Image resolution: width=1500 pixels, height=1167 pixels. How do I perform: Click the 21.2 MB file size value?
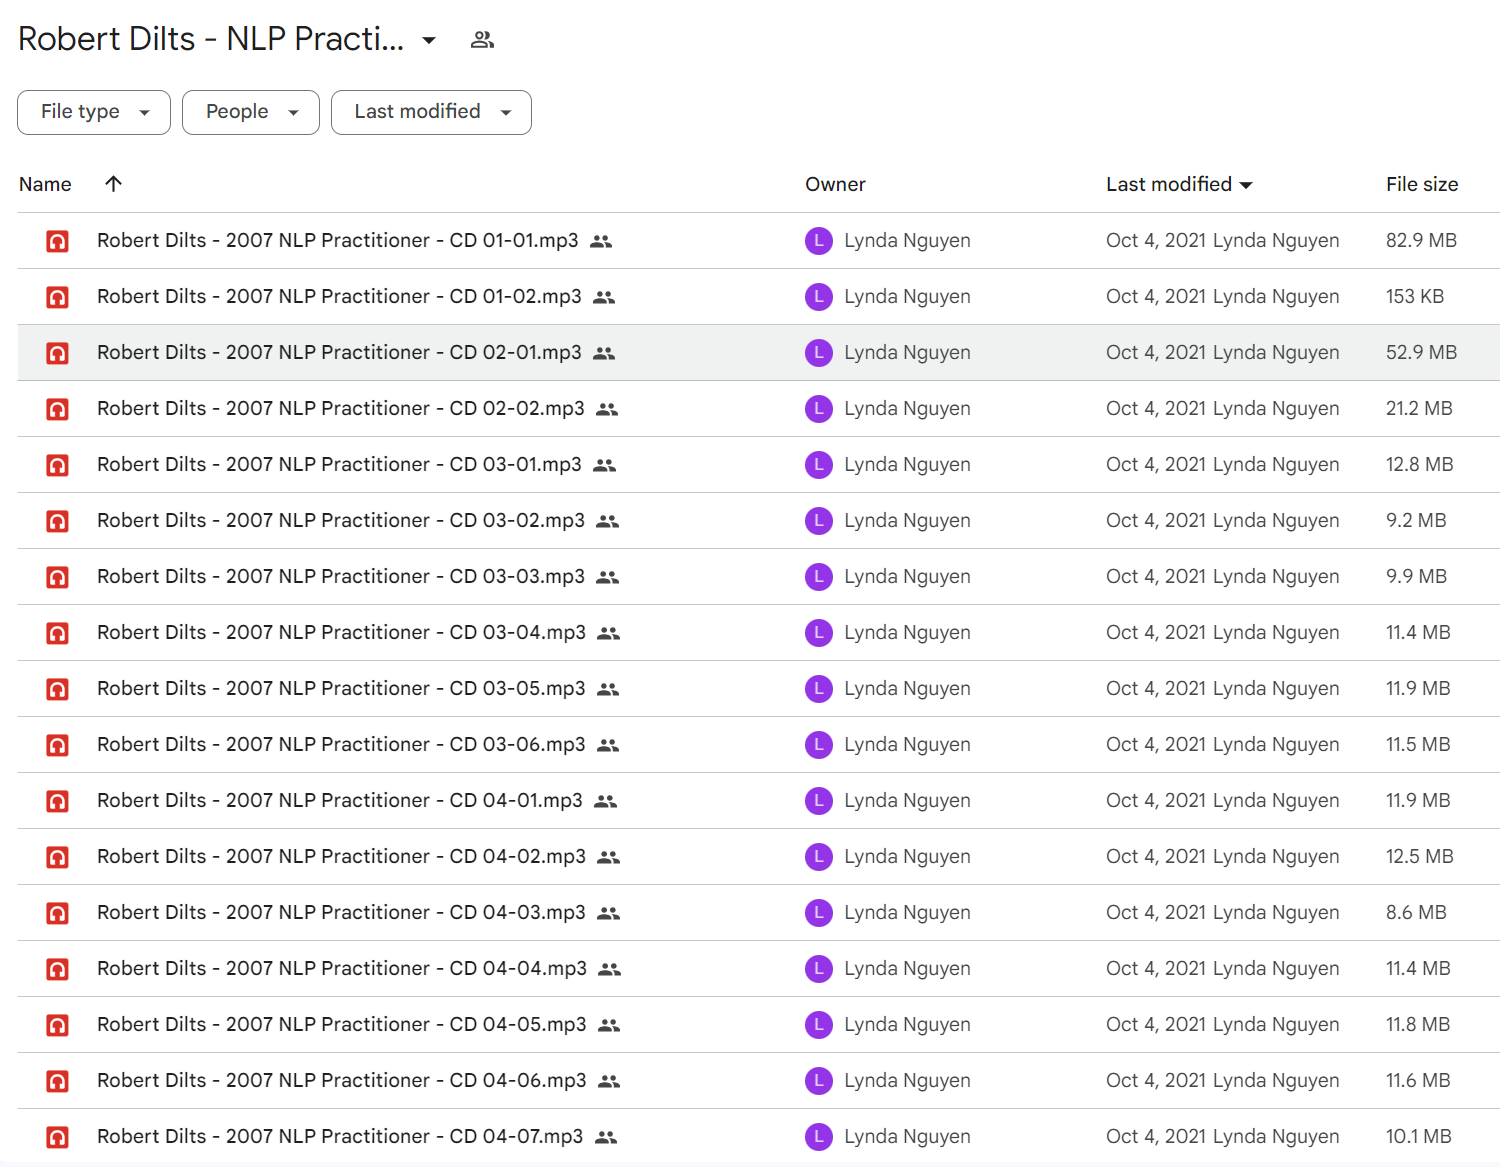(1419, 408)
